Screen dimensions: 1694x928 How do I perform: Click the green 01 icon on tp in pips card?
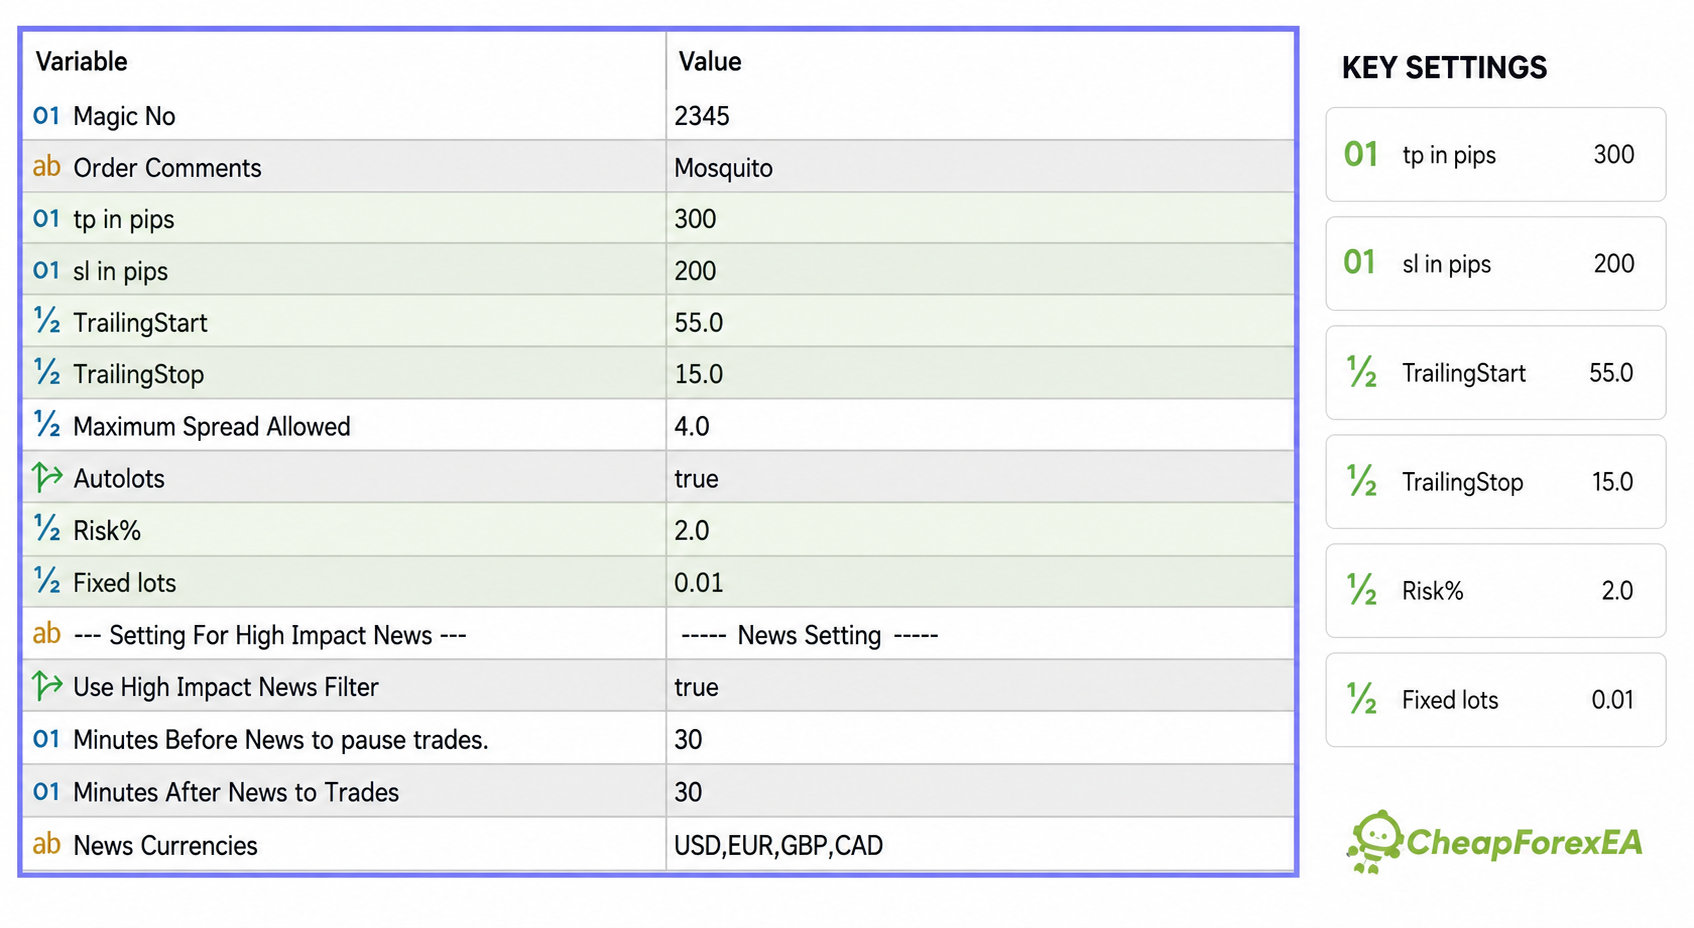click(1361, 154)
